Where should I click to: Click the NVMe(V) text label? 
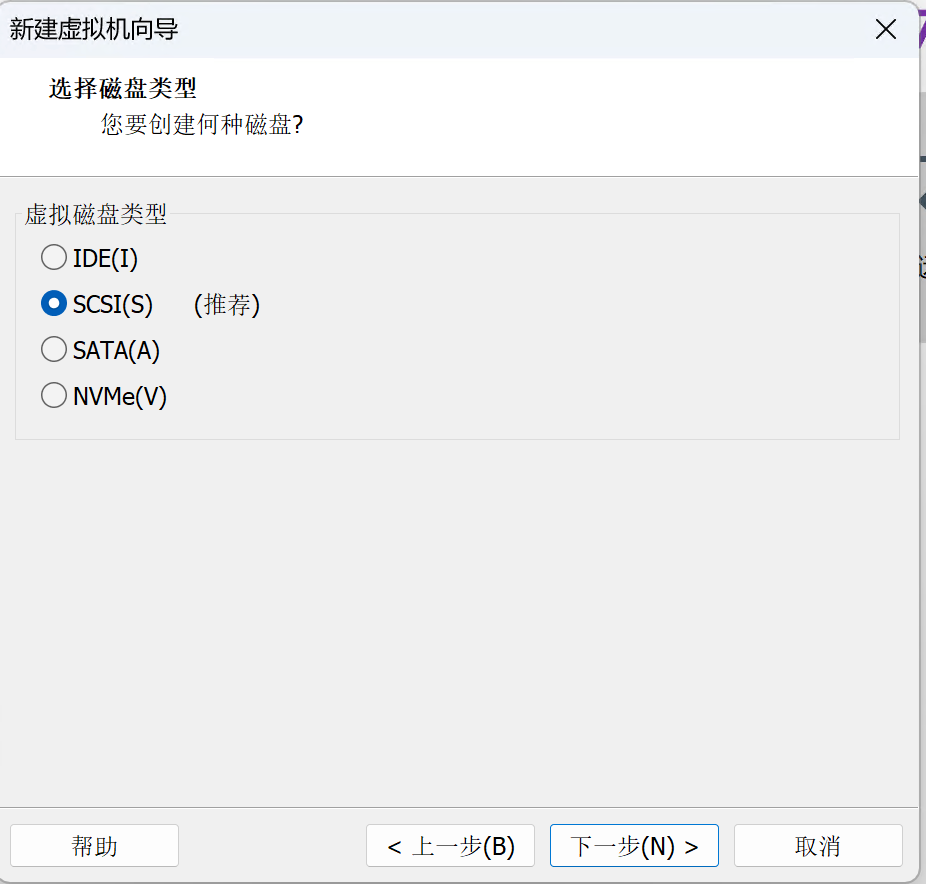pos(120,396)
